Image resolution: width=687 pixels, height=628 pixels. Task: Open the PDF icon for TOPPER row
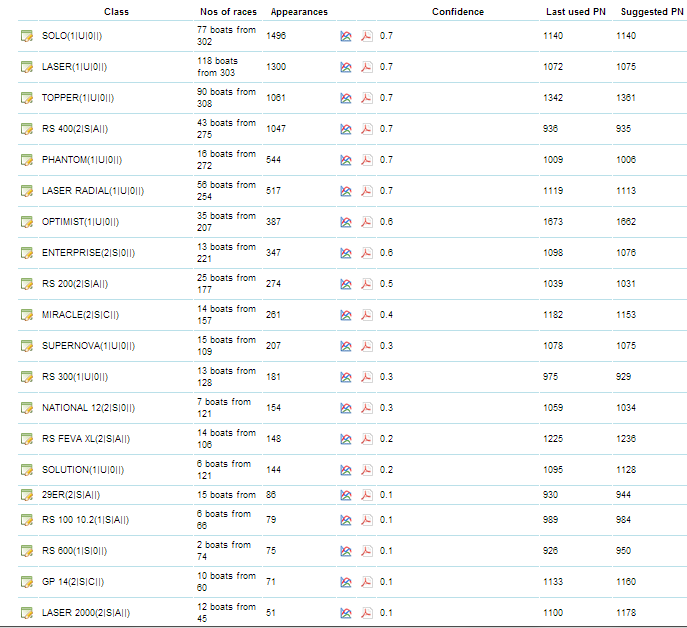click(x=366, y=98)
